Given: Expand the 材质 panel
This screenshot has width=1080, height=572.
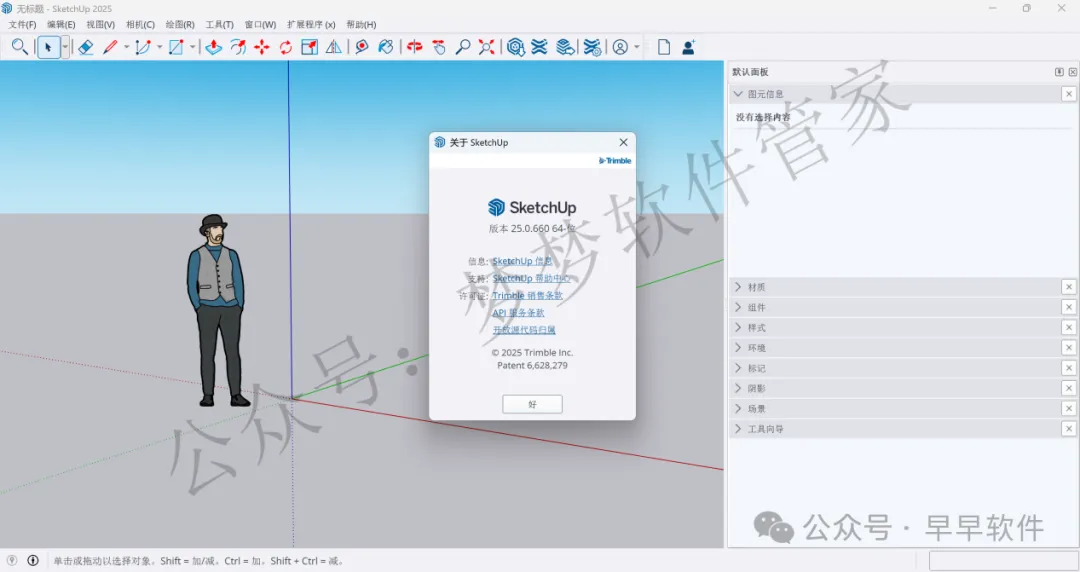Looking at the screenshot, I should click(x=738, y=287).
